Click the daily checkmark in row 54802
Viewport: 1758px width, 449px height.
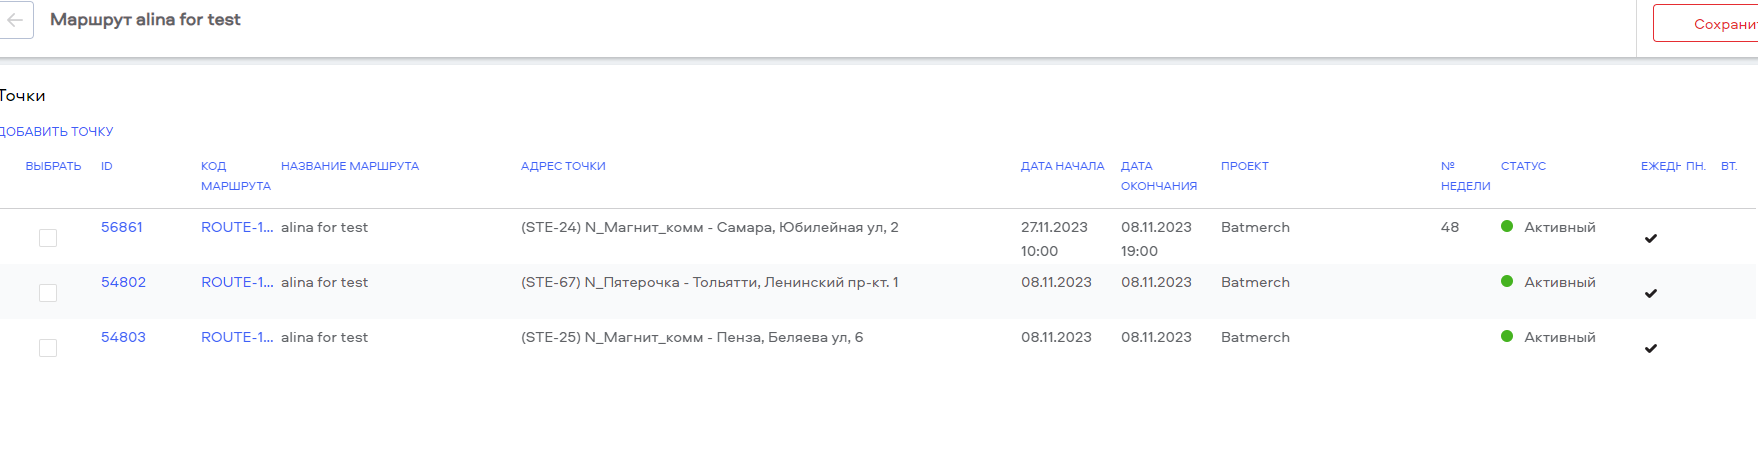1651,293
